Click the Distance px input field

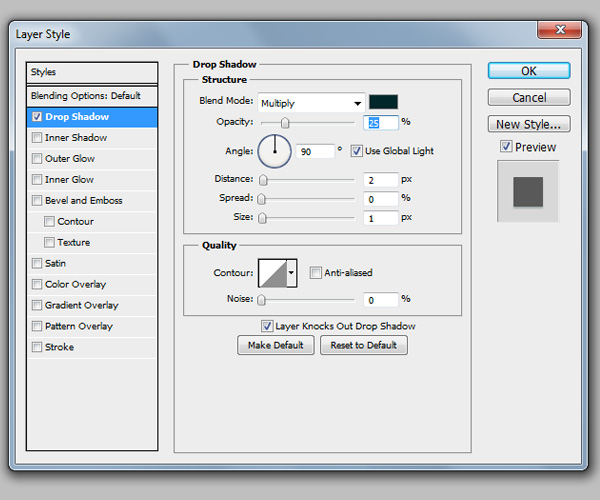tap(381, 180)
